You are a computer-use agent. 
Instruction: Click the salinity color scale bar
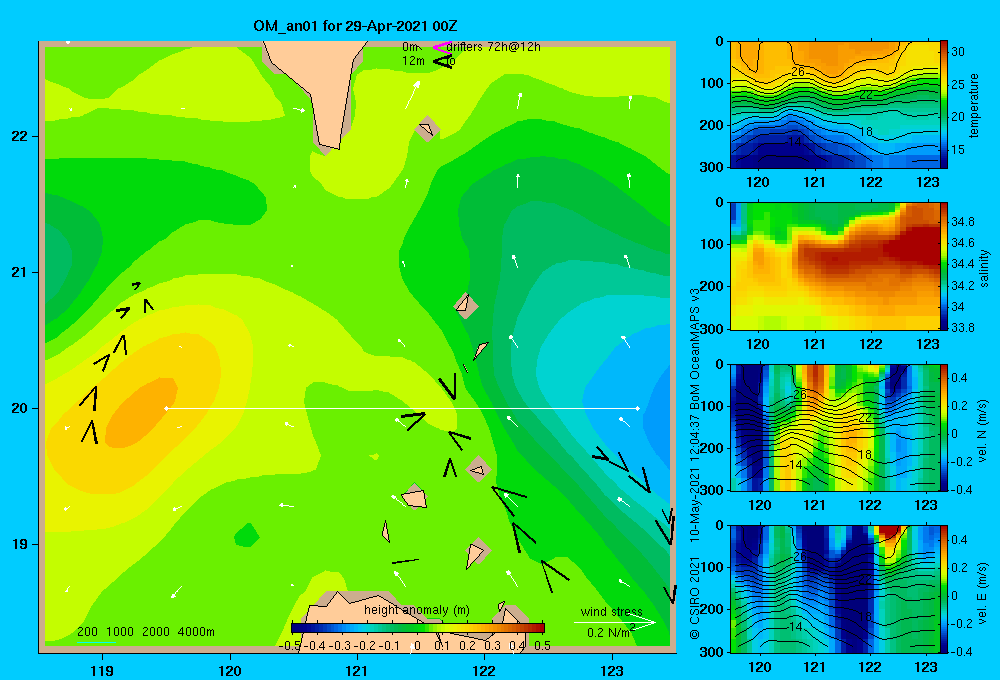(944, 266)
